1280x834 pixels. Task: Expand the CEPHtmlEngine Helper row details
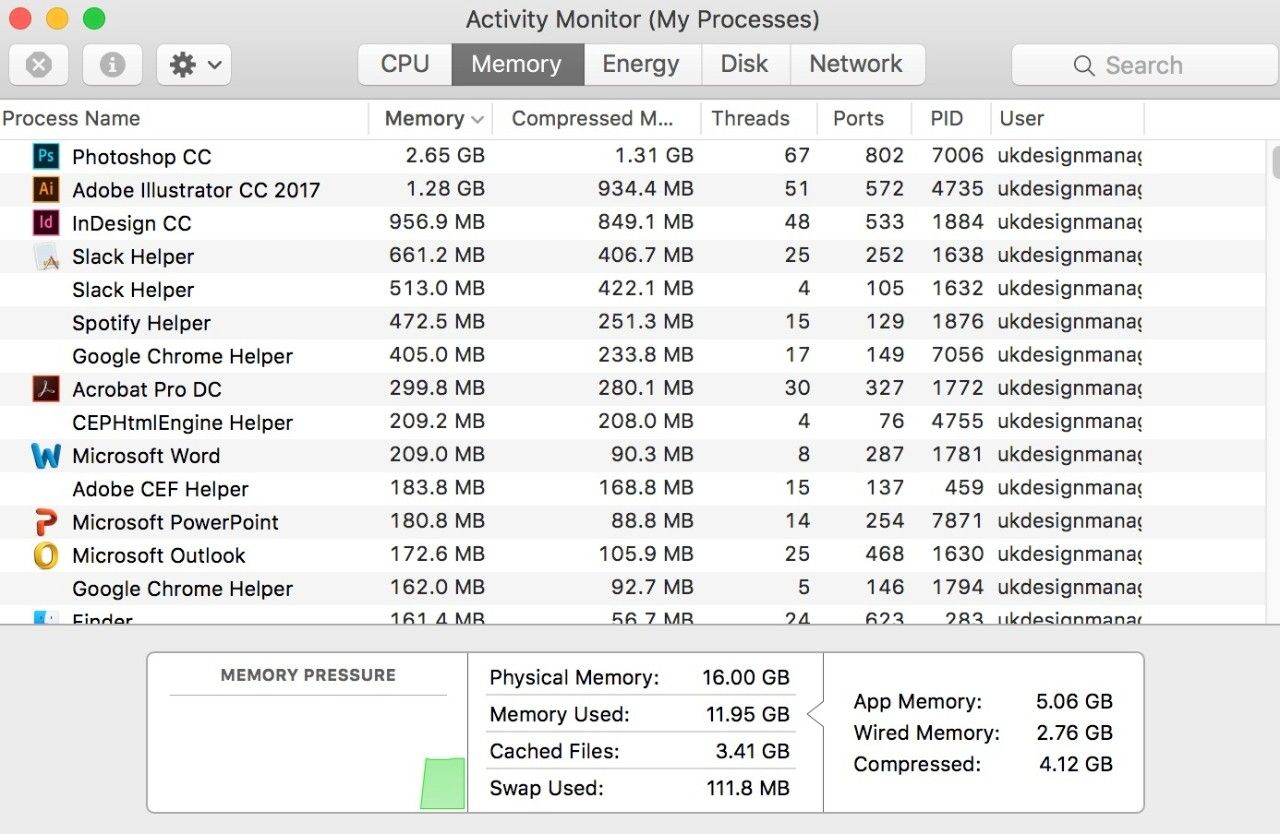(x=180, y=422)
